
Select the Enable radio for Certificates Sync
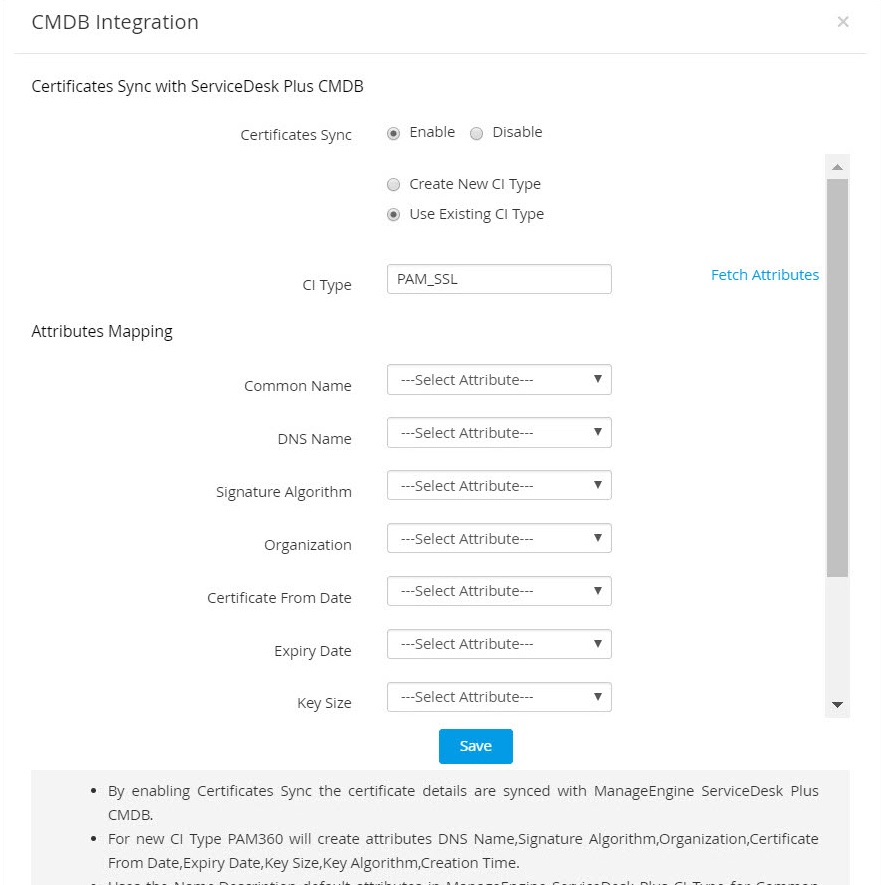click(x=394, y=133)
